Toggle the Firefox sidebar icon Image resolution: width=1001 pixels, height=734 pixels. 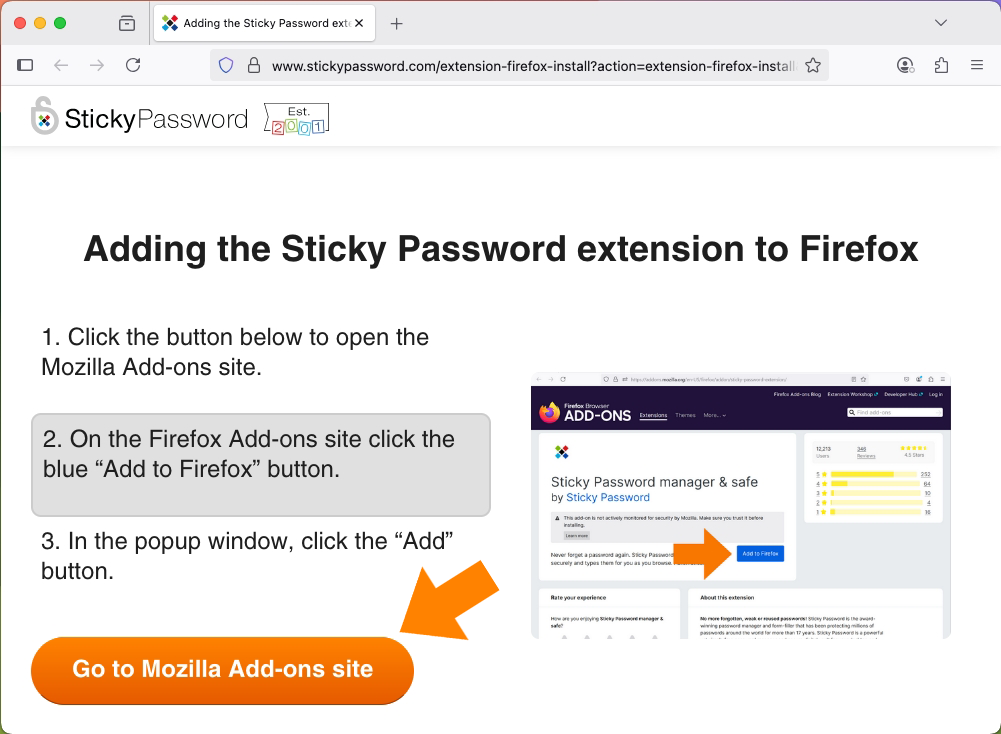[x=25, y=65]
